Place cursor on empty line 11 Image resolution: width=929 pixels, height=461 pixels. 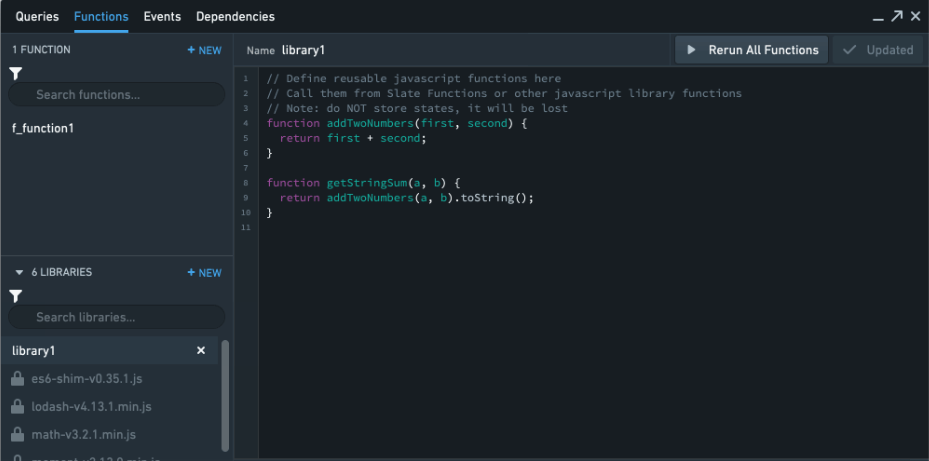(592, 228)
